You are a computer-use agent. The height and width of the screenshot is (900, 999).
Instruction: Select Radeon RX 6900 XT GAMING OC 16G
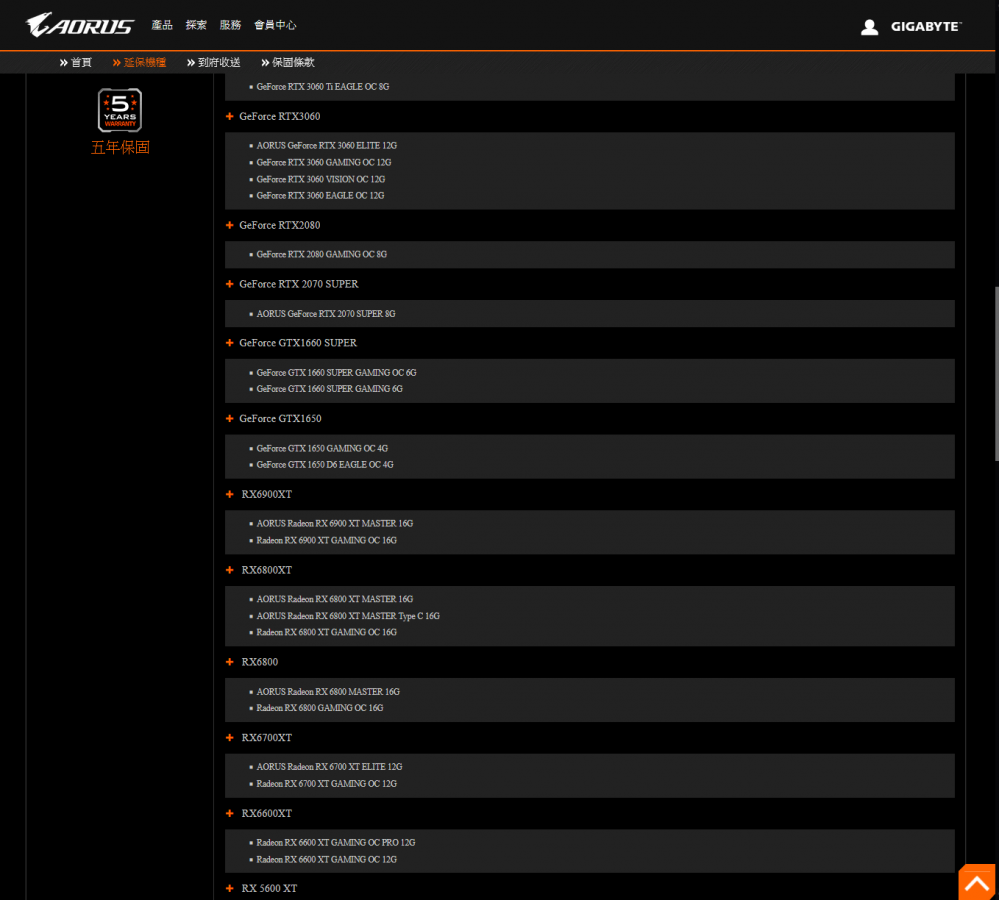coord(326,540)
